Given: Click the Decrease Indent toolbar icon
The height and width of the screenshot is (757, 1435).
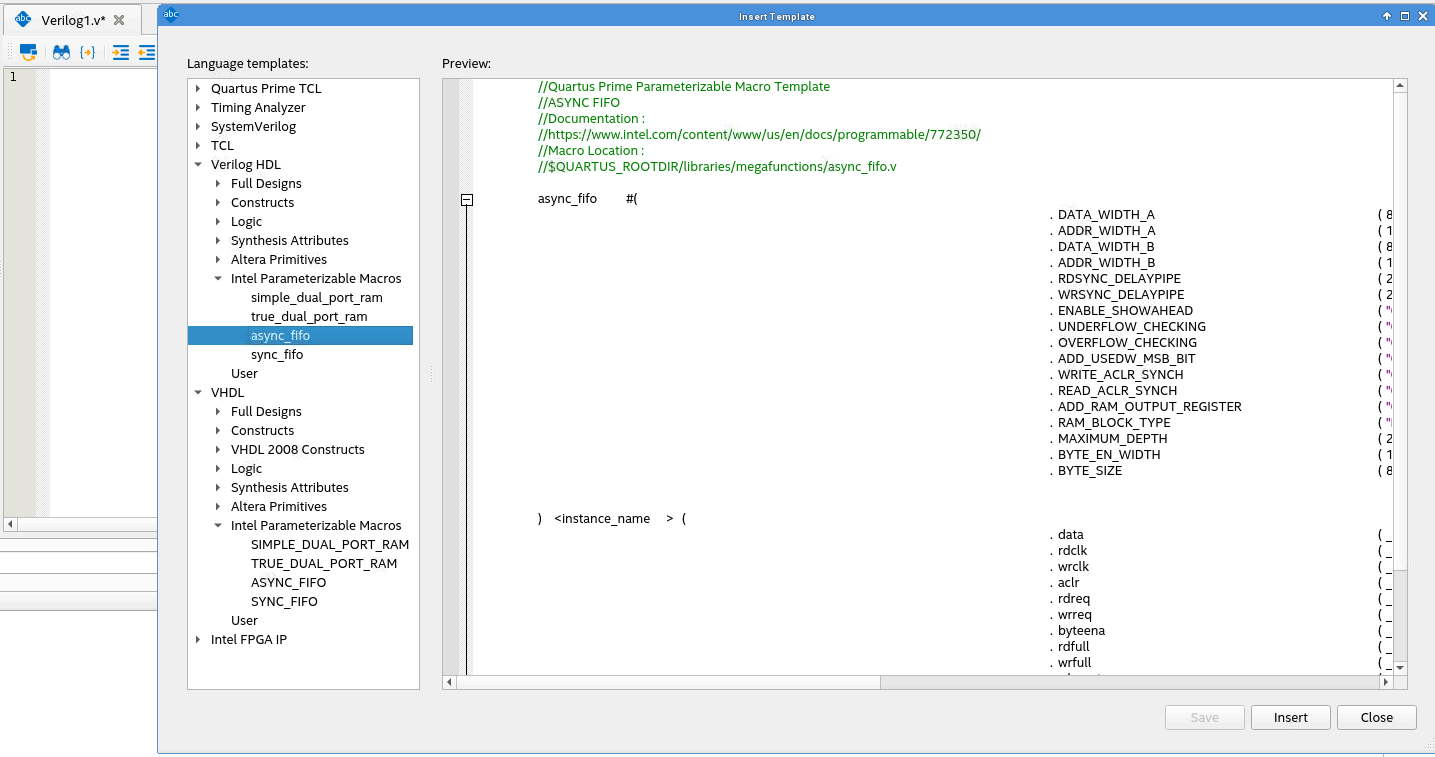Looking at the screenshot, I should coord(146,52).
